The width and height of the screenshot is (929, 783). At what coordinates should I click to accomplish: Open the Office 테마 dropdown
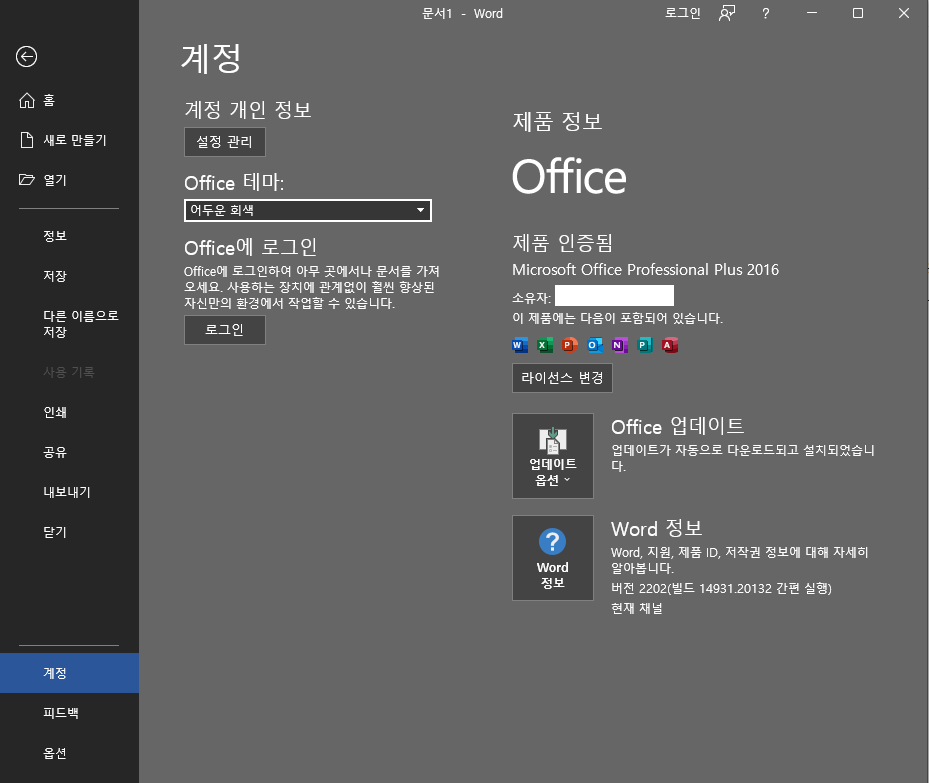[307, 210]
